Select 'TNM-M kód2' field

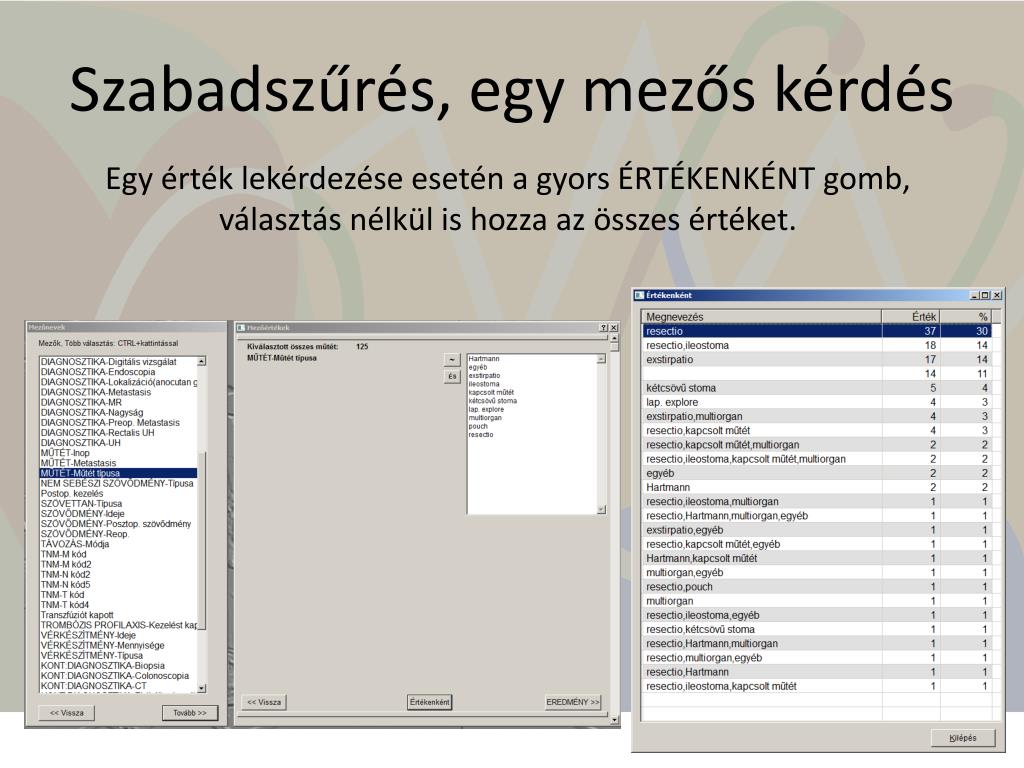118,564
